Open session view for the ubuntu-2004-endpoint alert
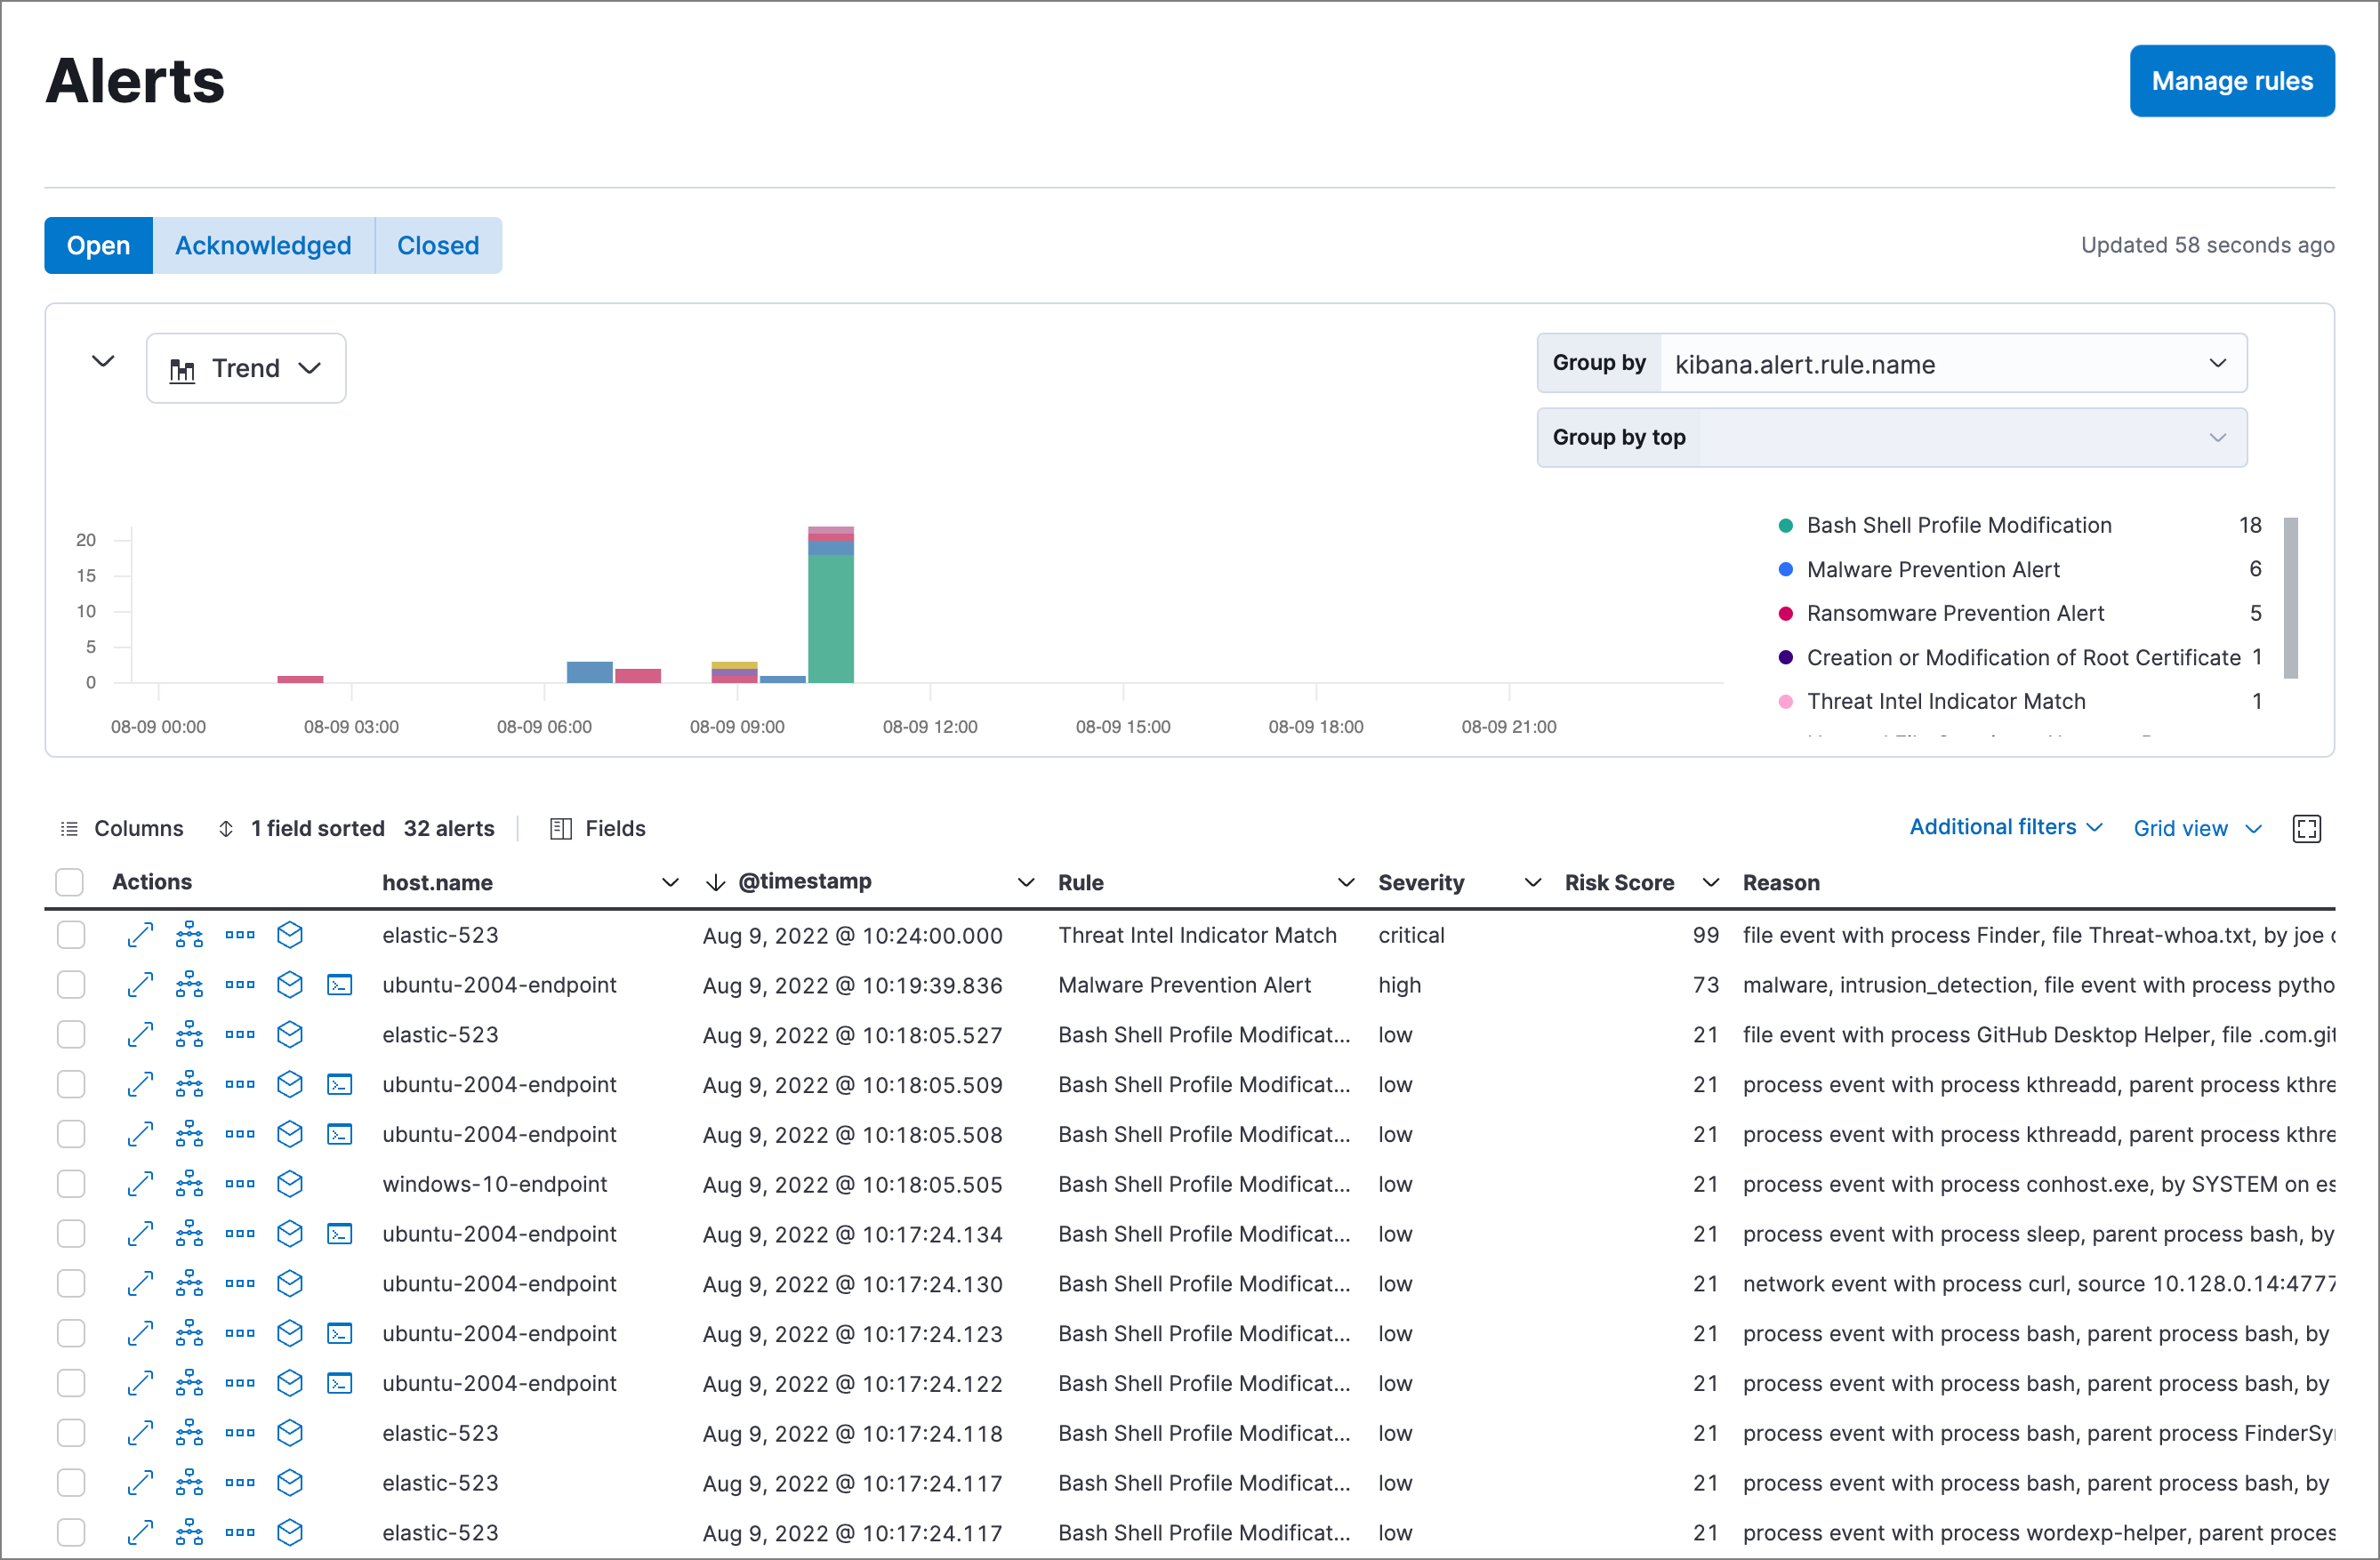The image size is (2380, 1560). point(340,985)
